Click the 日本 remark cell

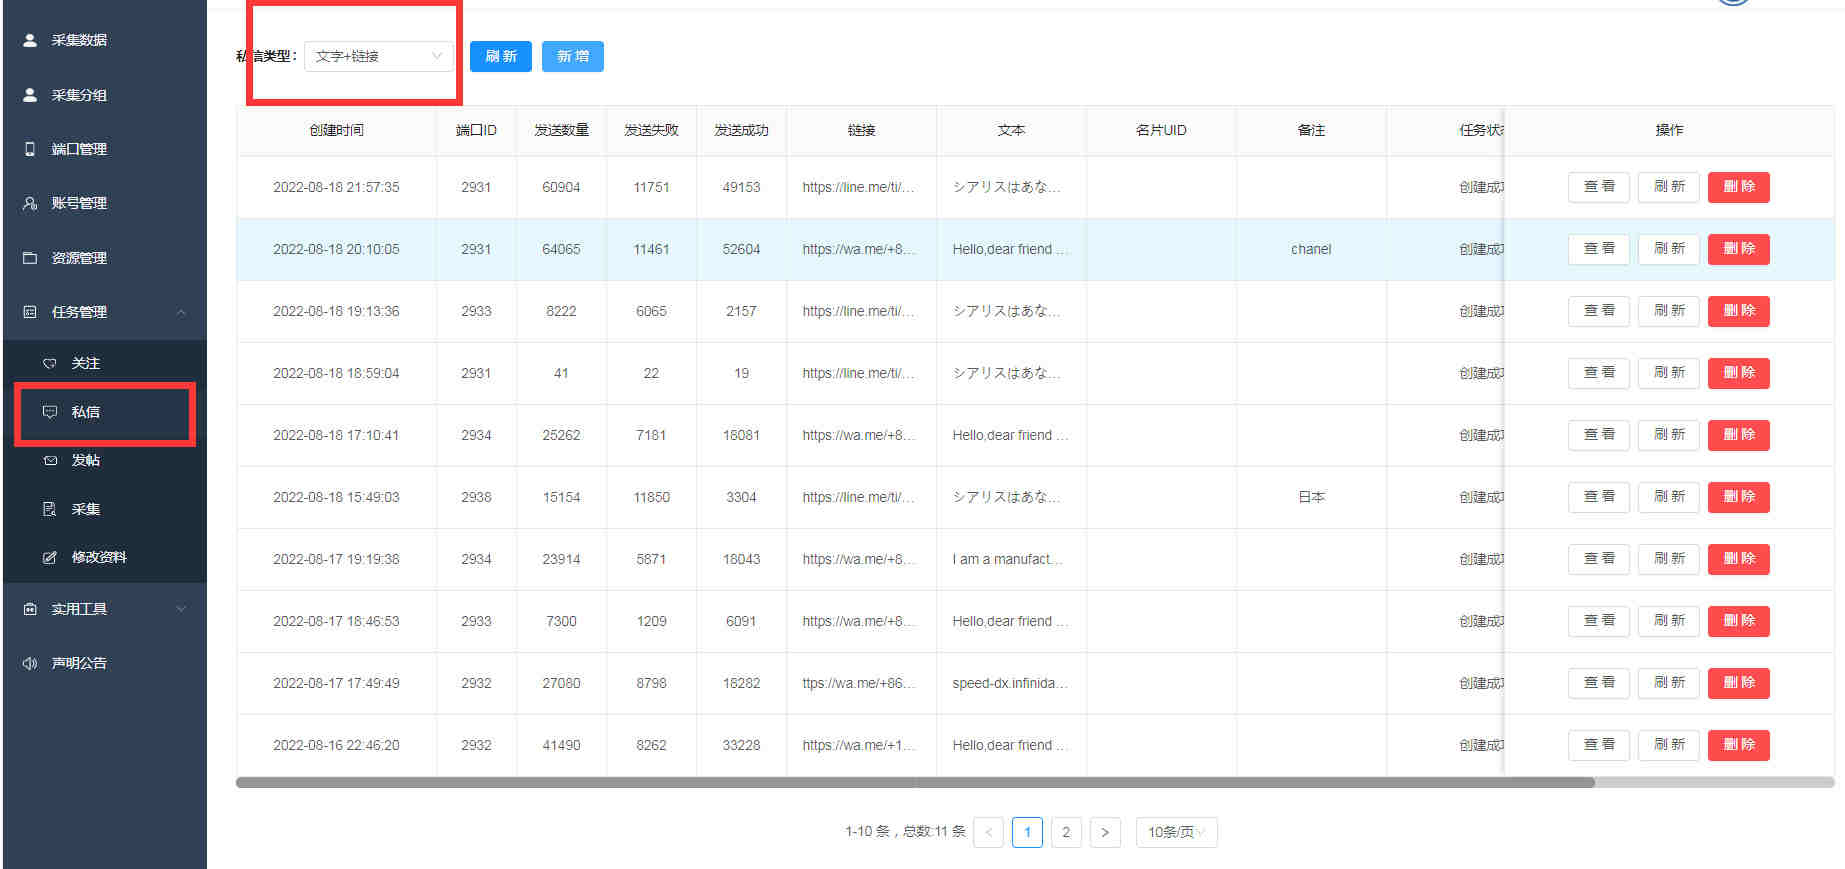pyautogui.click(x=1311, y=497)
